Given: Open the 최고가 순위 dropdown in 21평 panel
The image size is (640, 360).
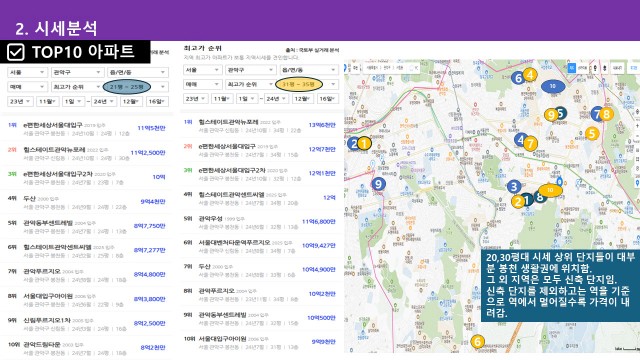Looking at the screenshot, I should 77,87.
